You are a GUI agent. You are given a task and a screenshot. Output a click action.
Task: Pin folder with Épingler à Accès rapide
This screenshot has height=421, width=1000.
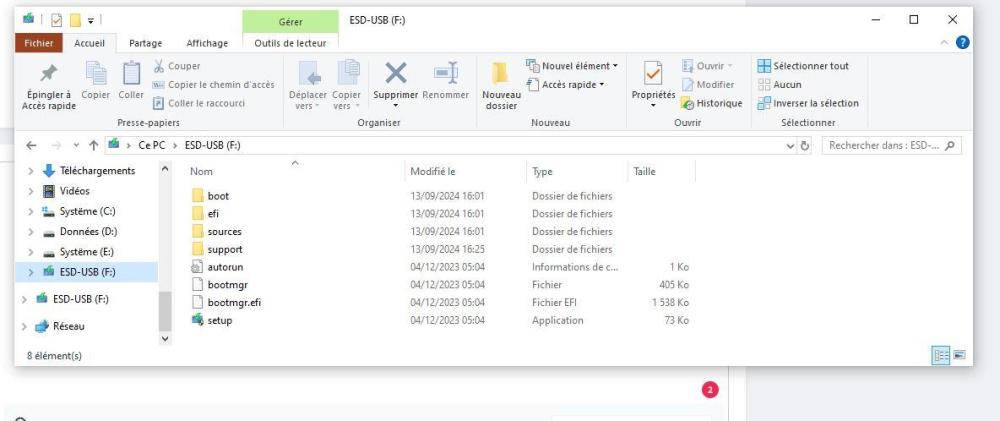(x=48, y=86)
